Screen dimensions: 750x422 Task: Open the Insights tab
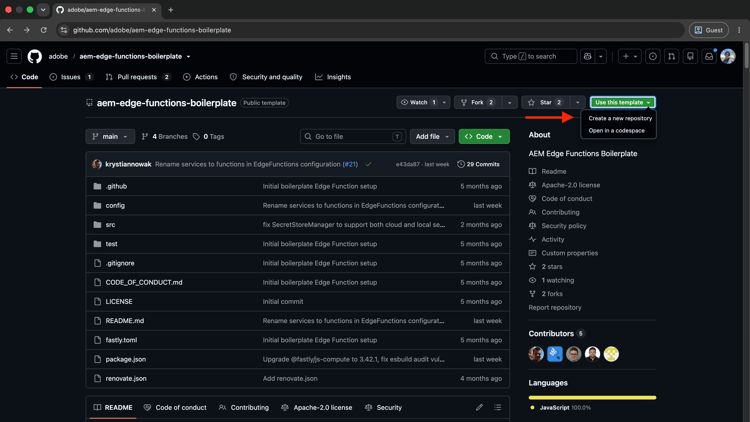(333, 77)
